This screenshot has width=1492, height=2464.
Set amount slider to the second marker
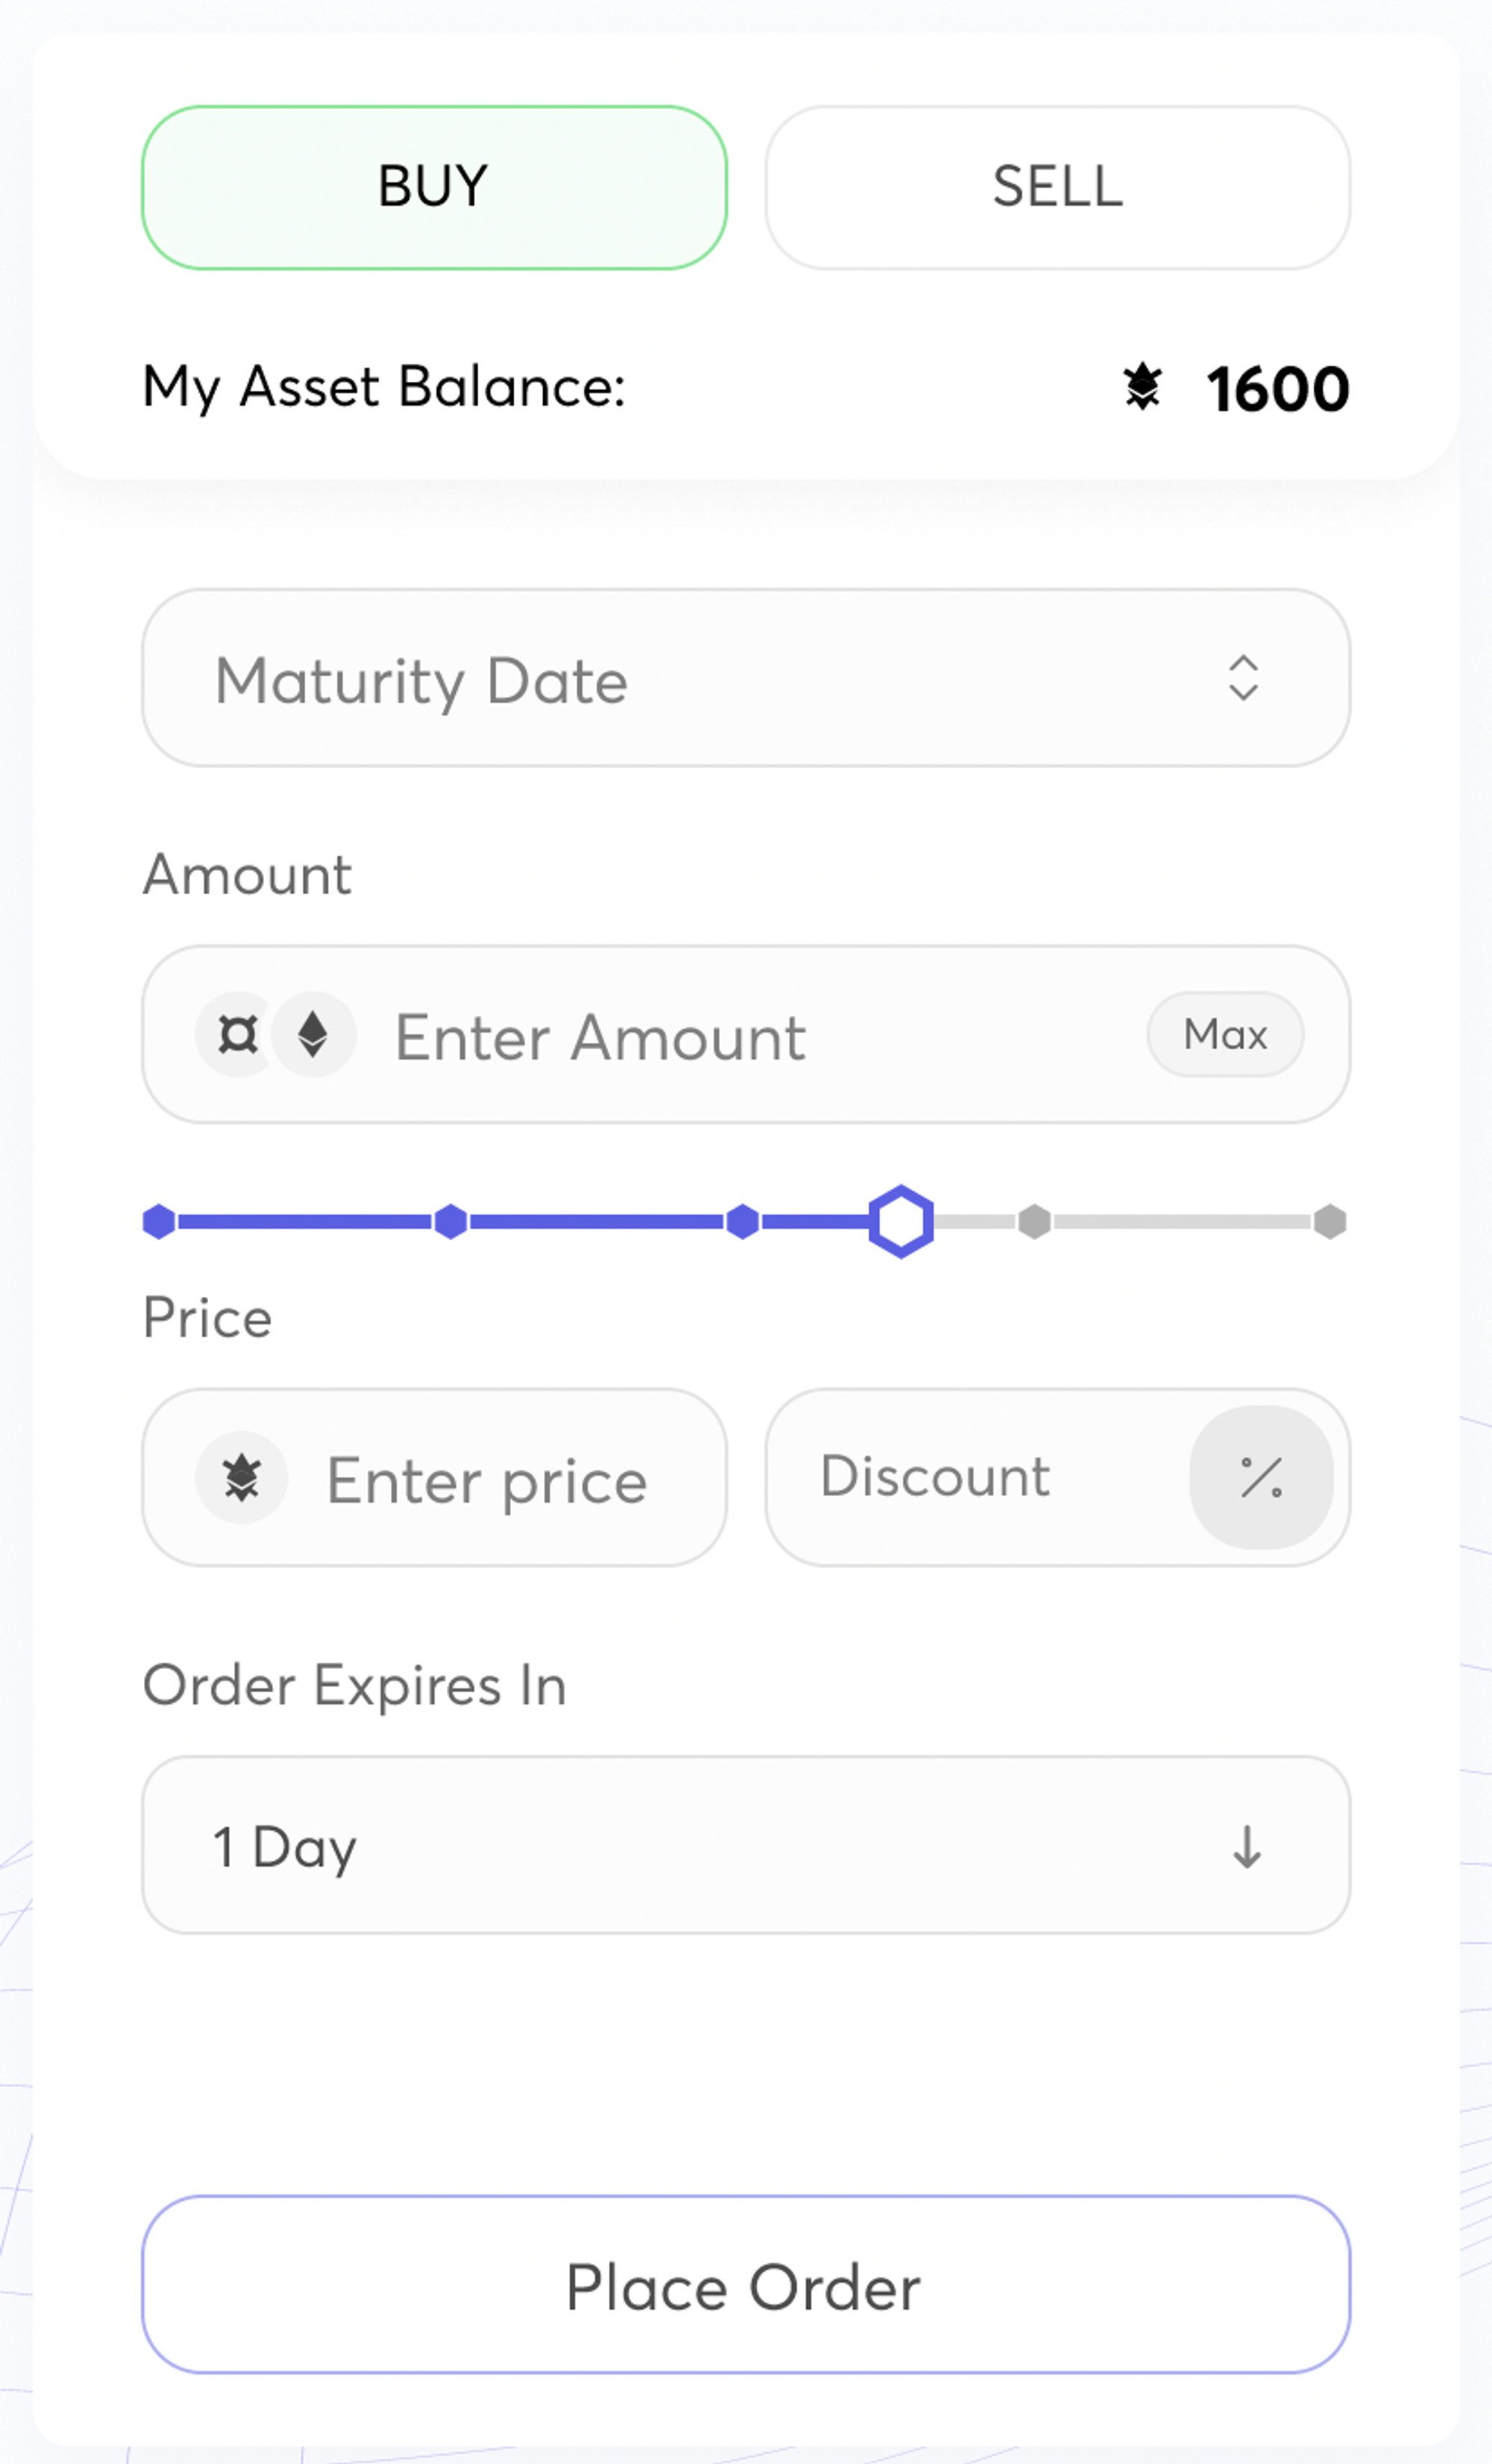click(x=451, y=1221)
